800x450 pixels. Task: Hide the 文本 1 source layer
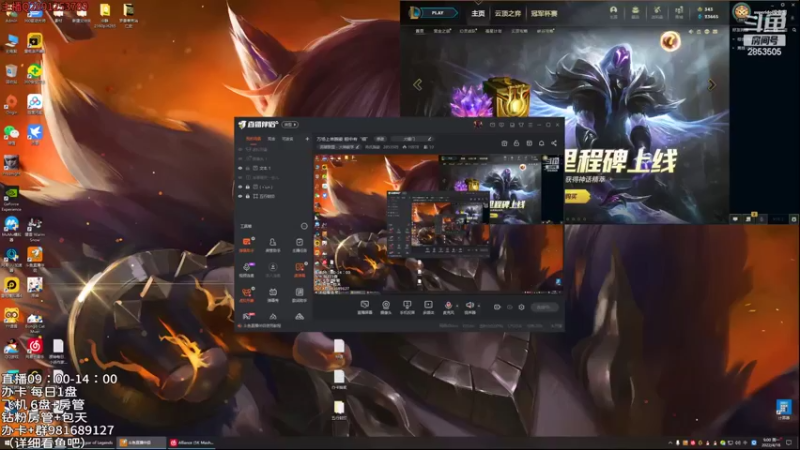point(240,168)
